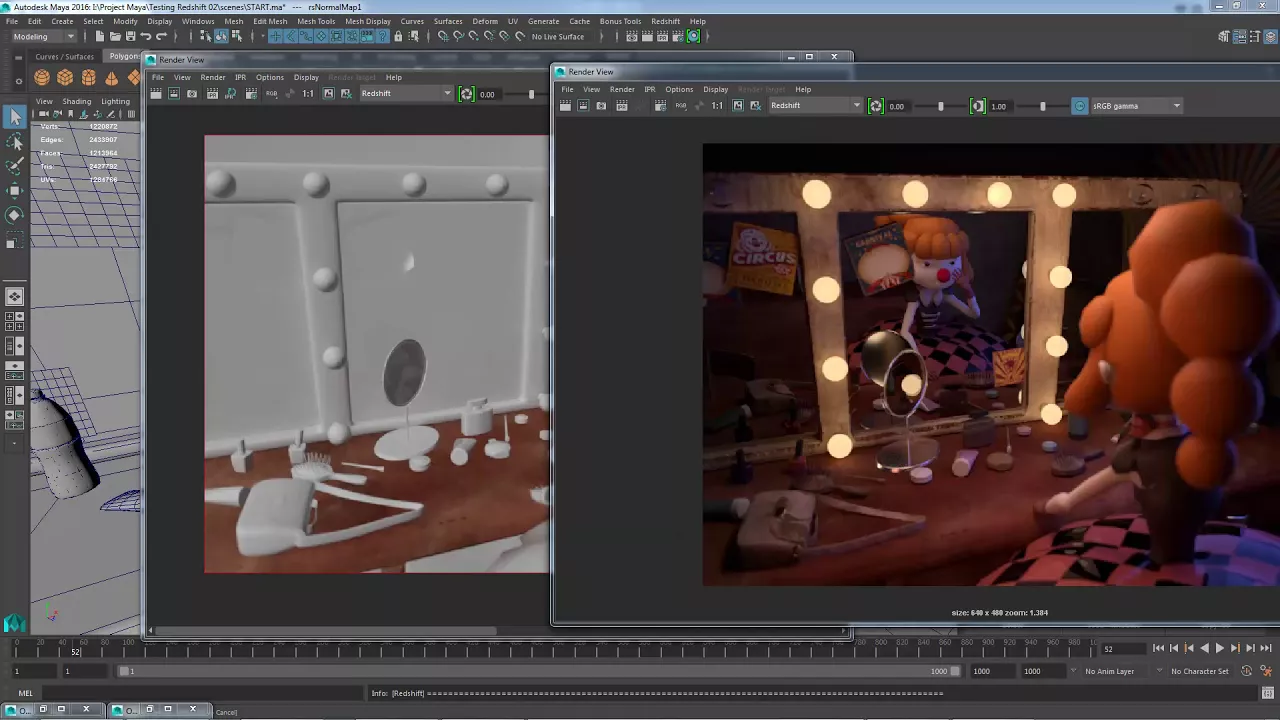
Task: Click the 1:1 real size button in left Render View
Action: 308,94
